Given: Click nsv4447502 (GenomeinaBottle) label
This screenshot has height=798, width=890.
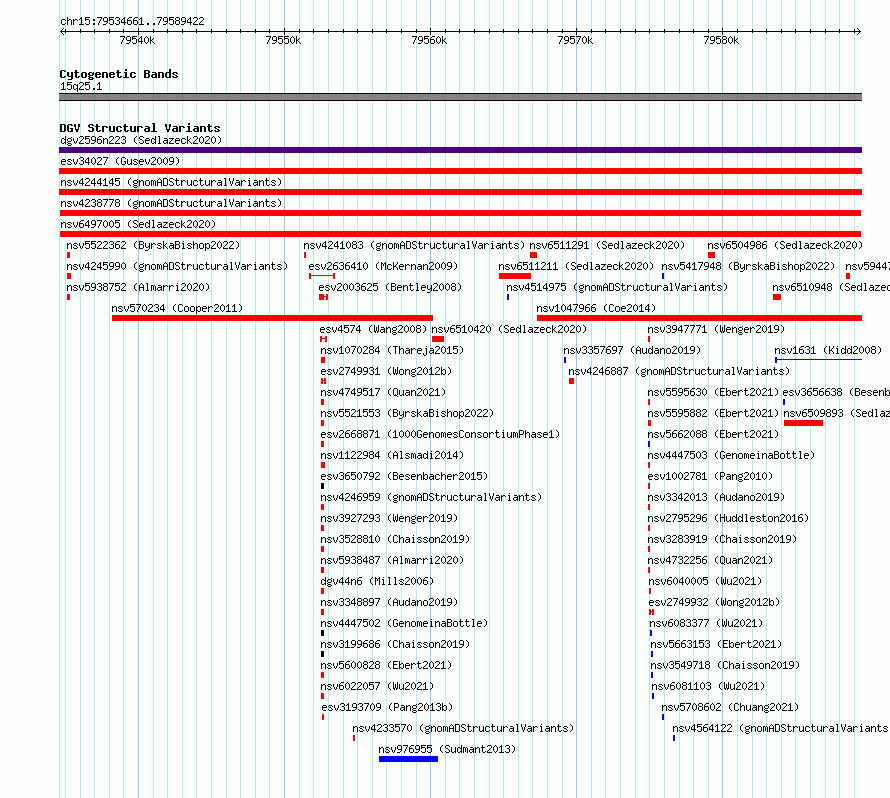Looking at the screenshot, I should click(x=404, y=623).
